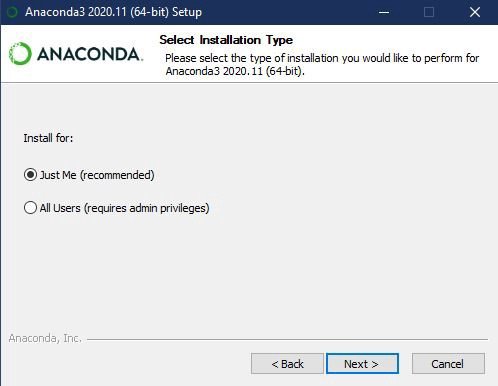This screenshot has width=498, height=386.
Task: Click the 'Select Installation Type' heading
Action: pyautogui.click(x=226, y=40)
